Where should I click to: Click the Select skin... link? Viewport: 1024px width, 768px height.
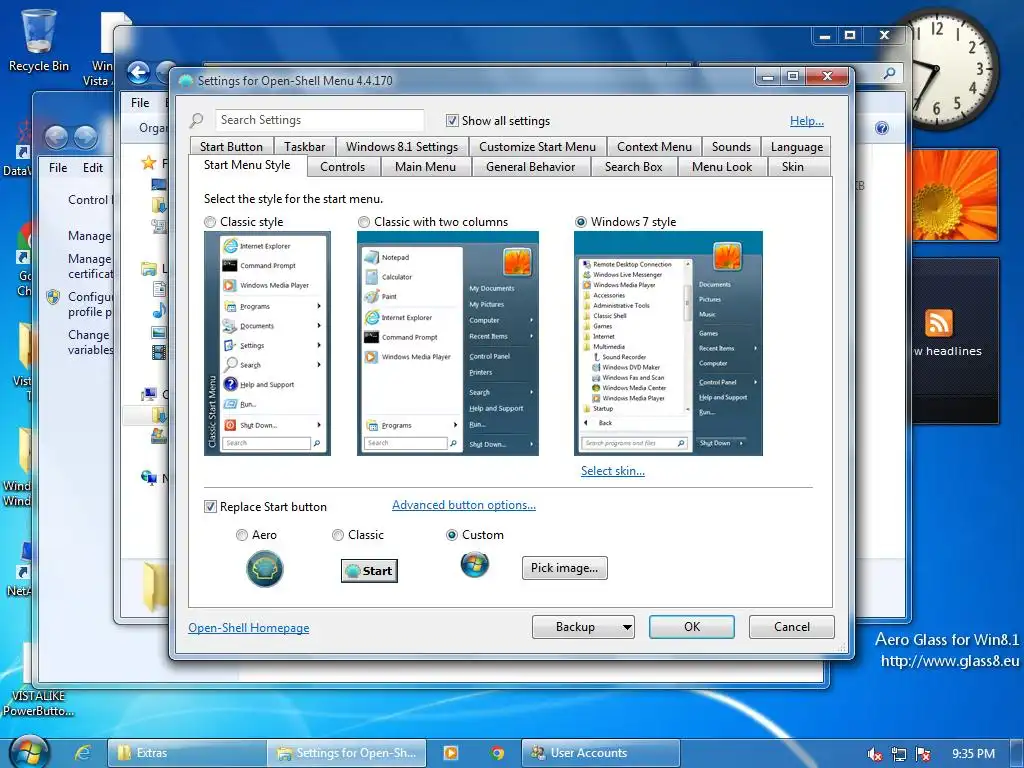tap(613, 471)
